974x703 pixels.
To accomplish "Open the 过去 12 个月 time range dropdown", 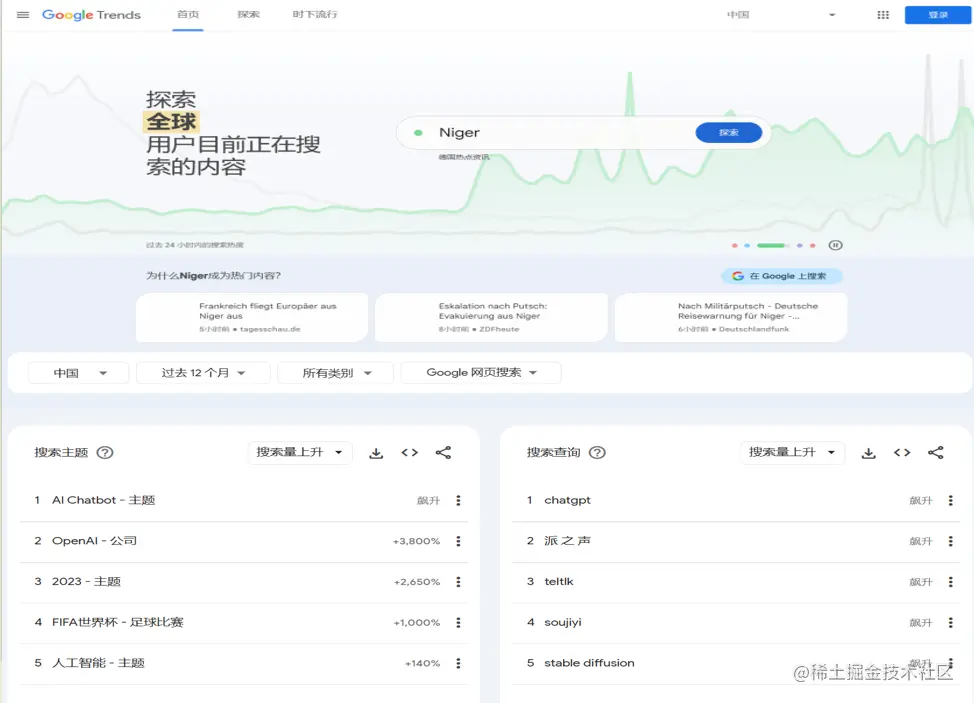I will click(x=203, y=373).
